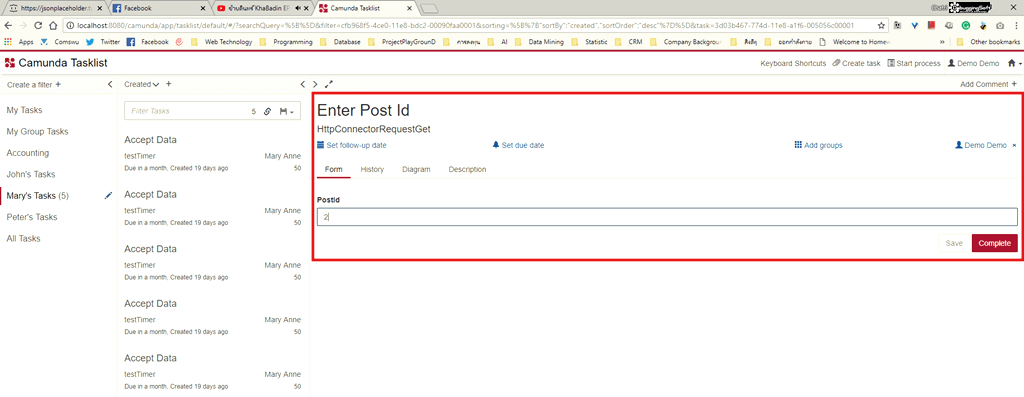This screenshot has width=1024, height=397.
Task: Click the red Complete button
Action: tap(995, 243)
